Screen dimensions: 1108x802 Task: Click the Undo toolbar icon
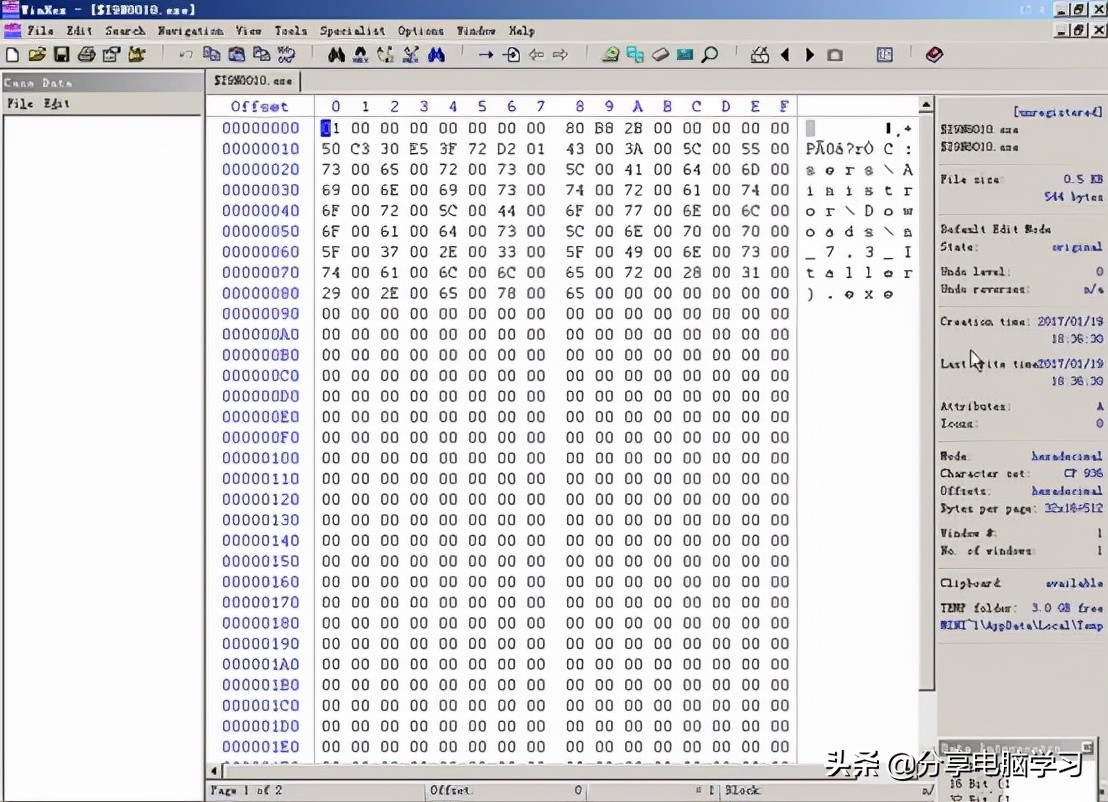186,55
